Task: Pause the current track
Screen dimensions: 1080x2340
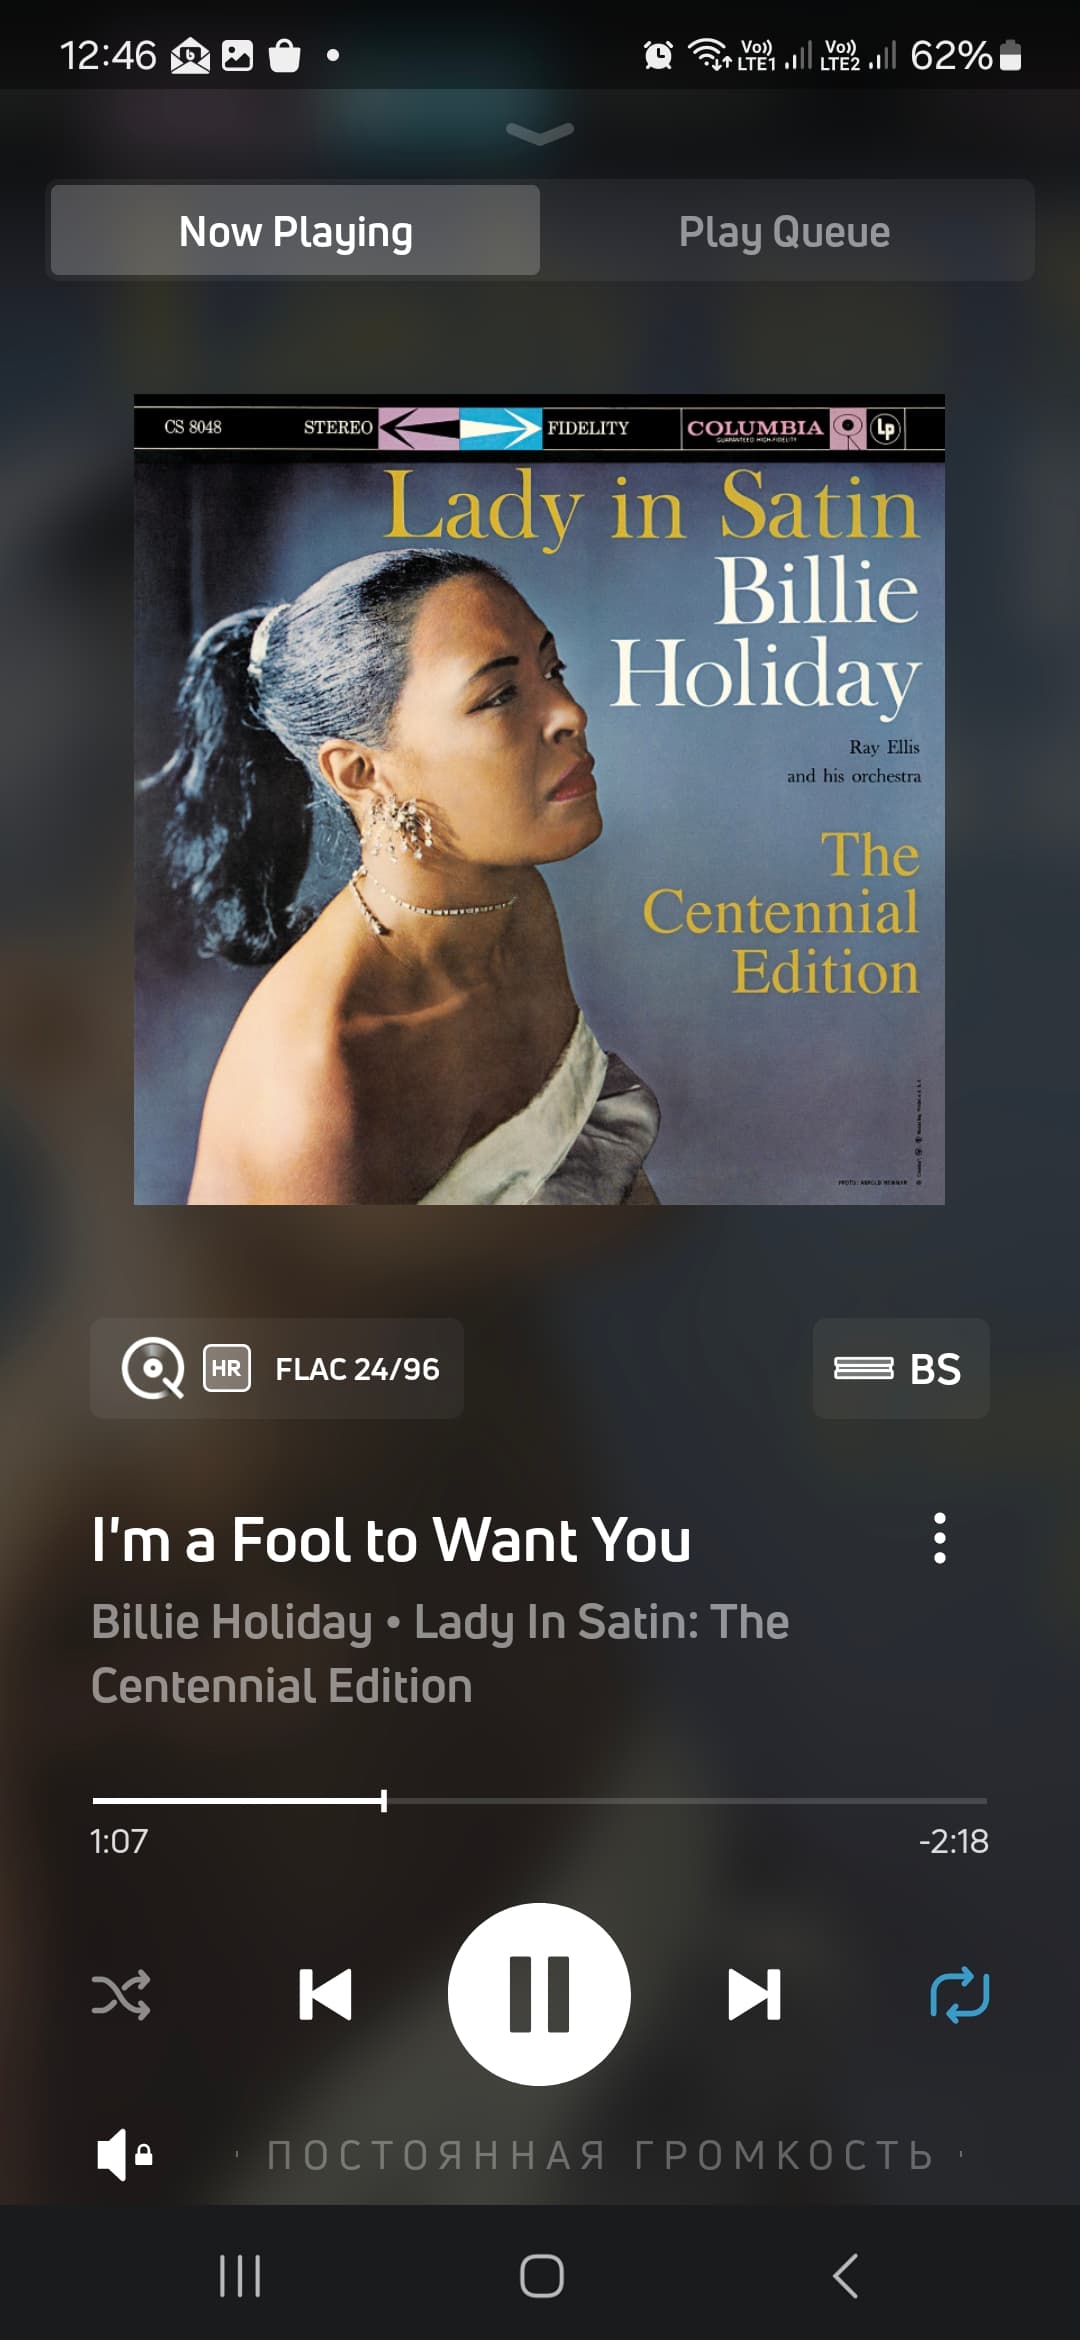Action: (539, 1994)
